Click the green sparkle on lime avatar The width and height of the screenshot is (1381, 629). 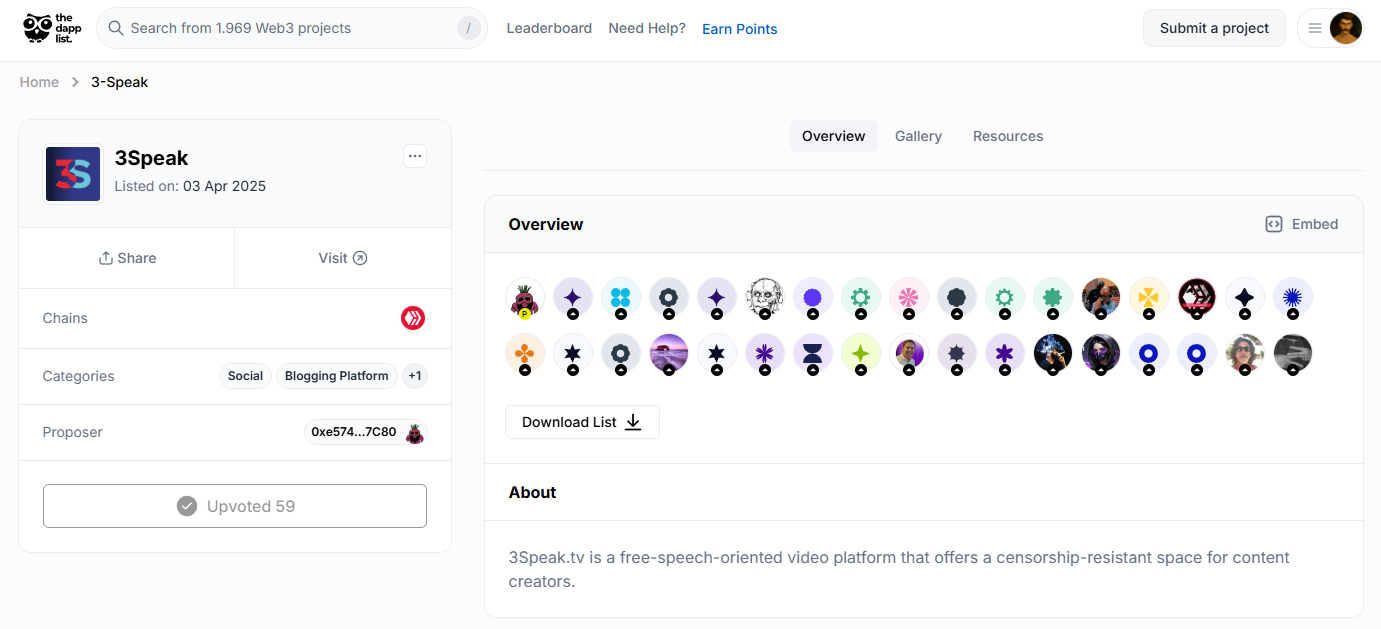point(861,354)
